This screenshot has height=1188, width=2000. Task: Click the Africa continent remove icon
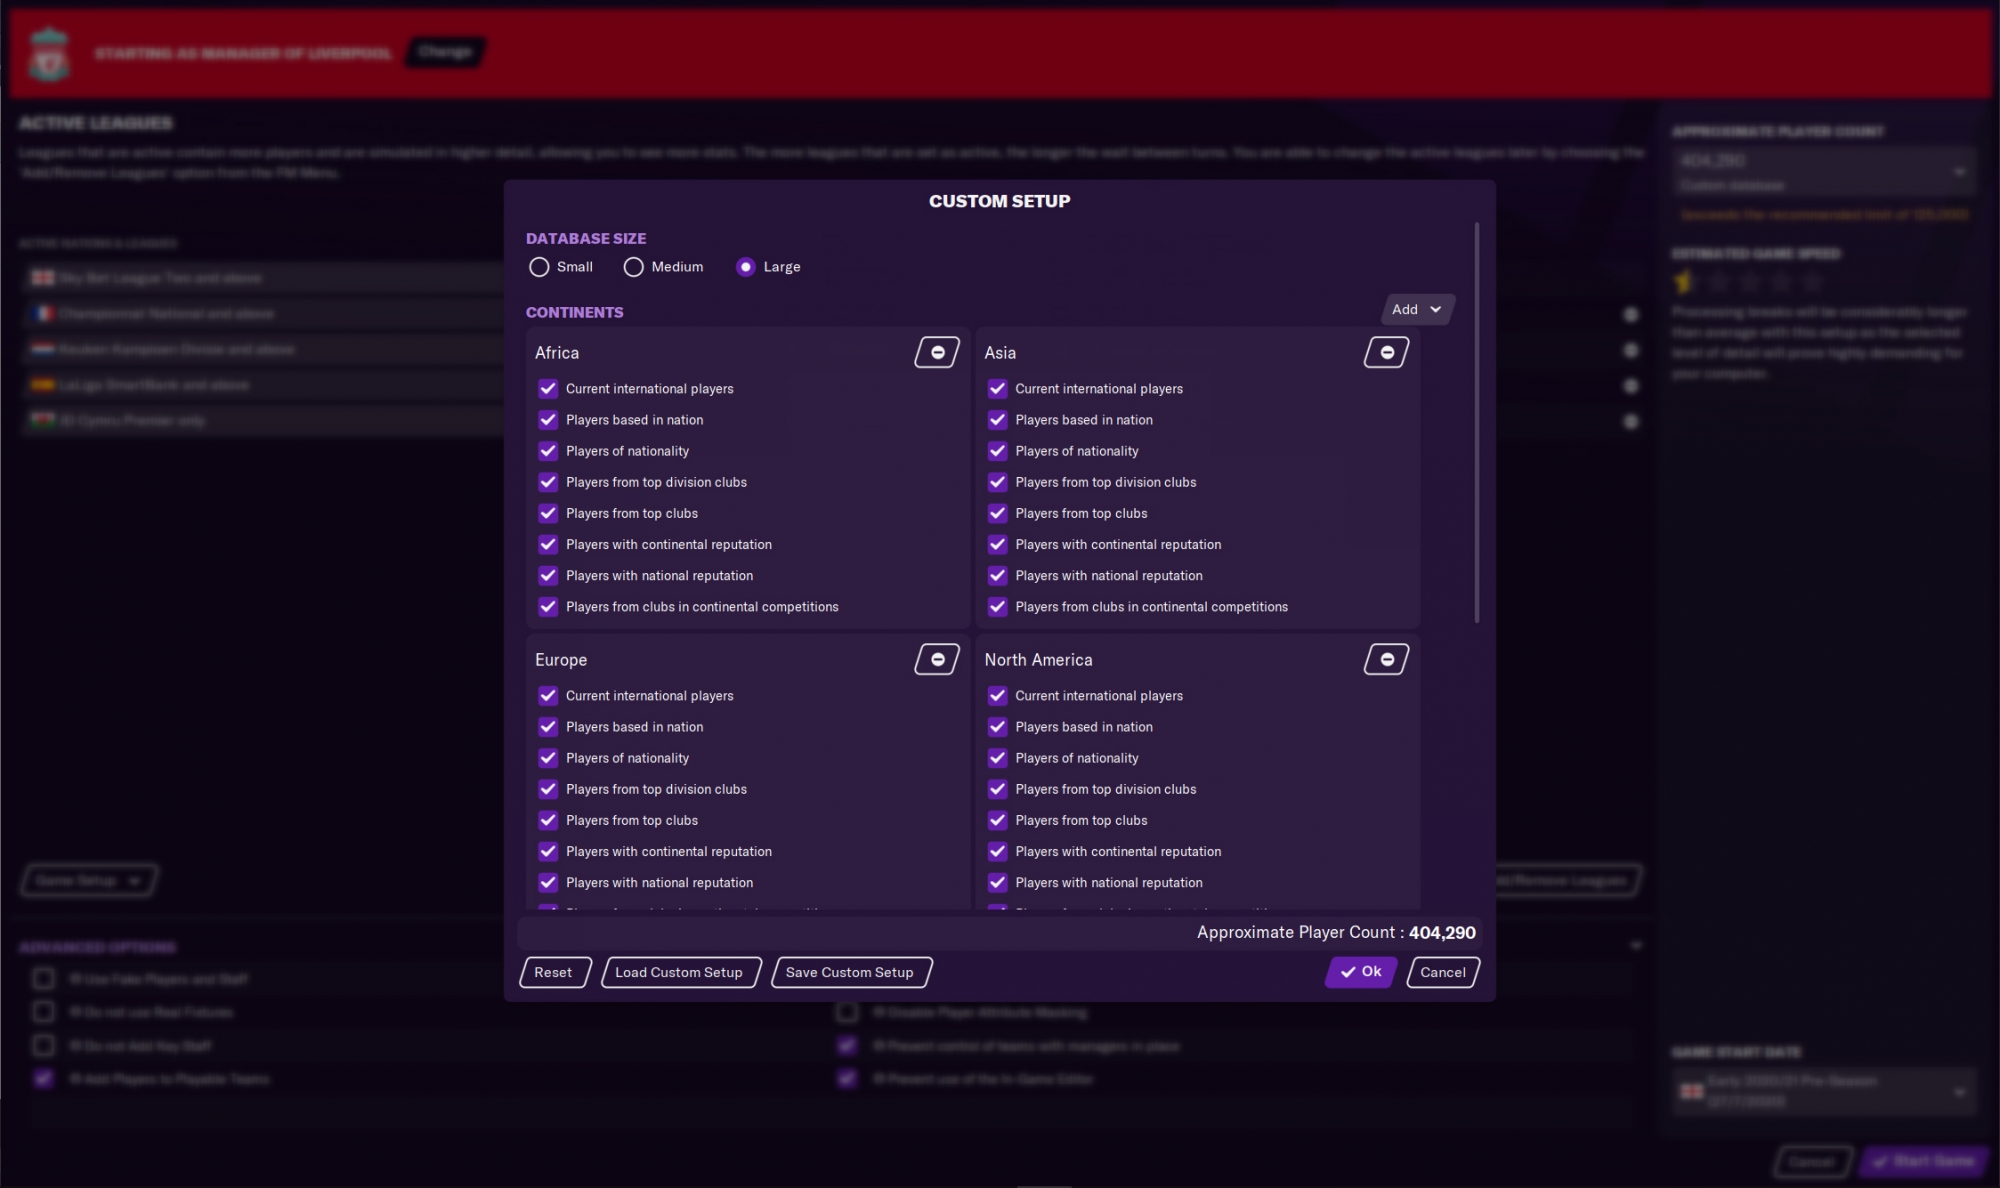click(x=938, y=351)
